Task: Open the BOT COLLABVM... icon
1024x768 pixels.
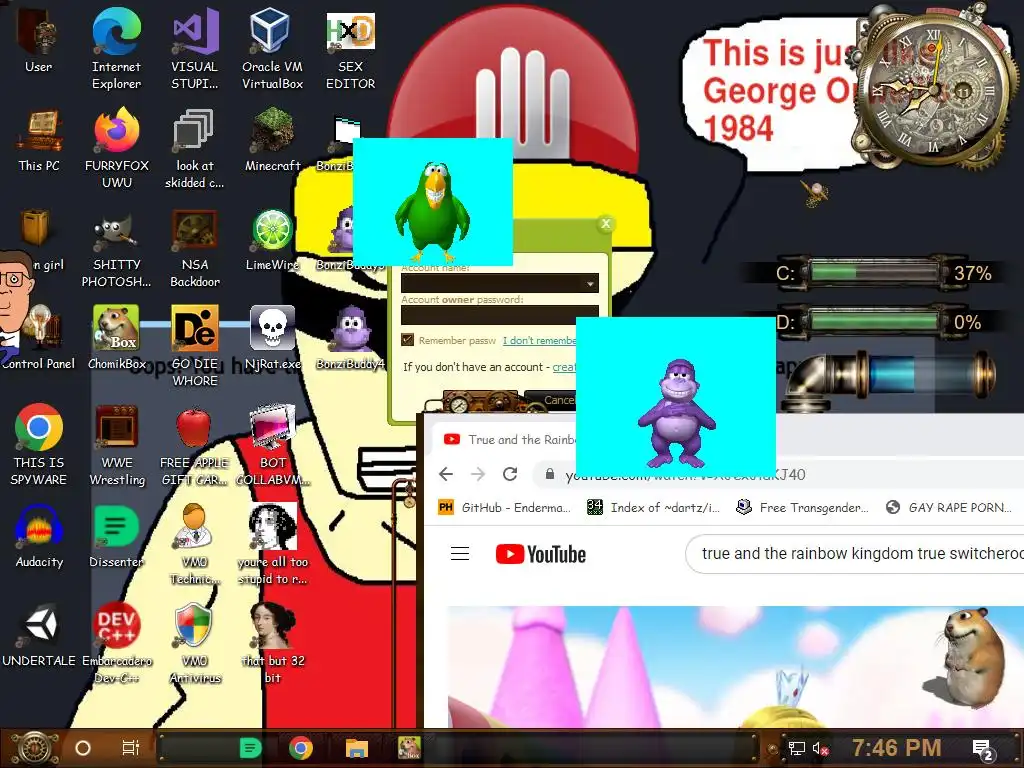Action: coord(272,444)
